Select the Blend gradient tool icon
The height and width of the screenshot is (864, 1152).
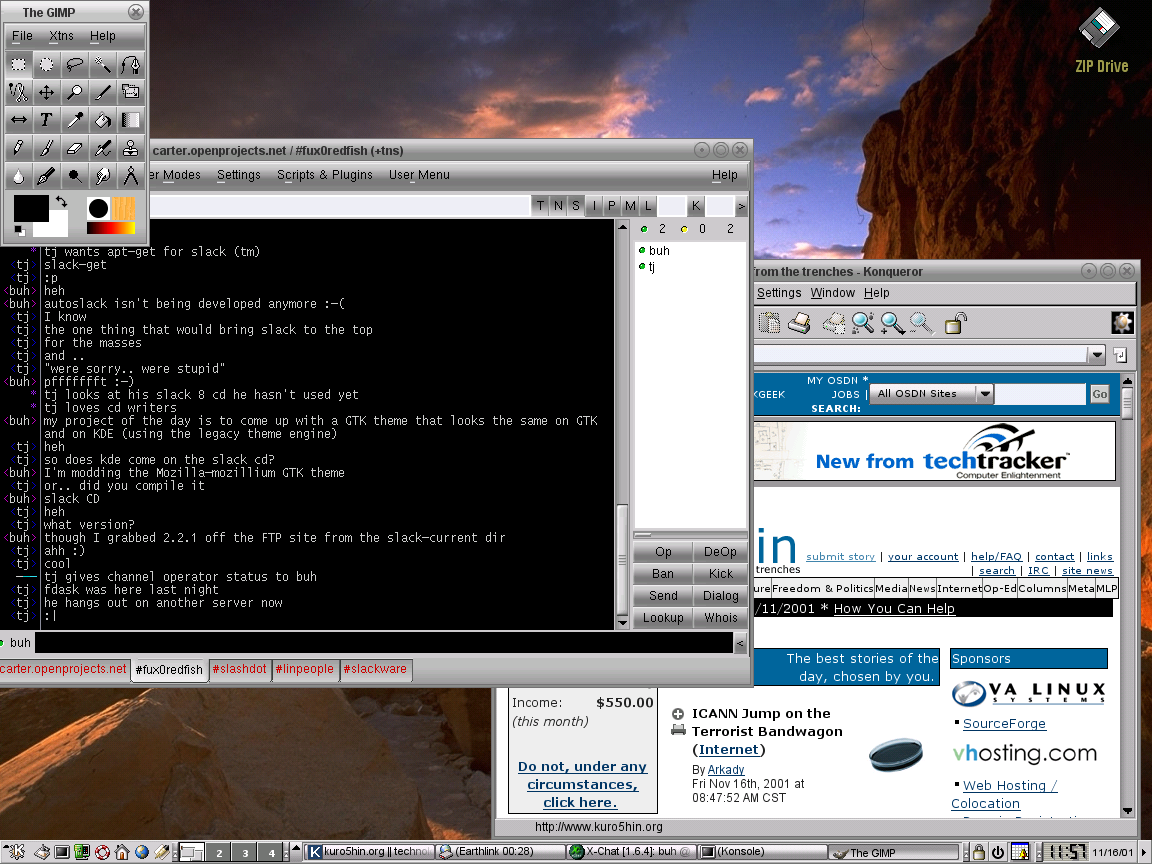(x=130, y=120)
